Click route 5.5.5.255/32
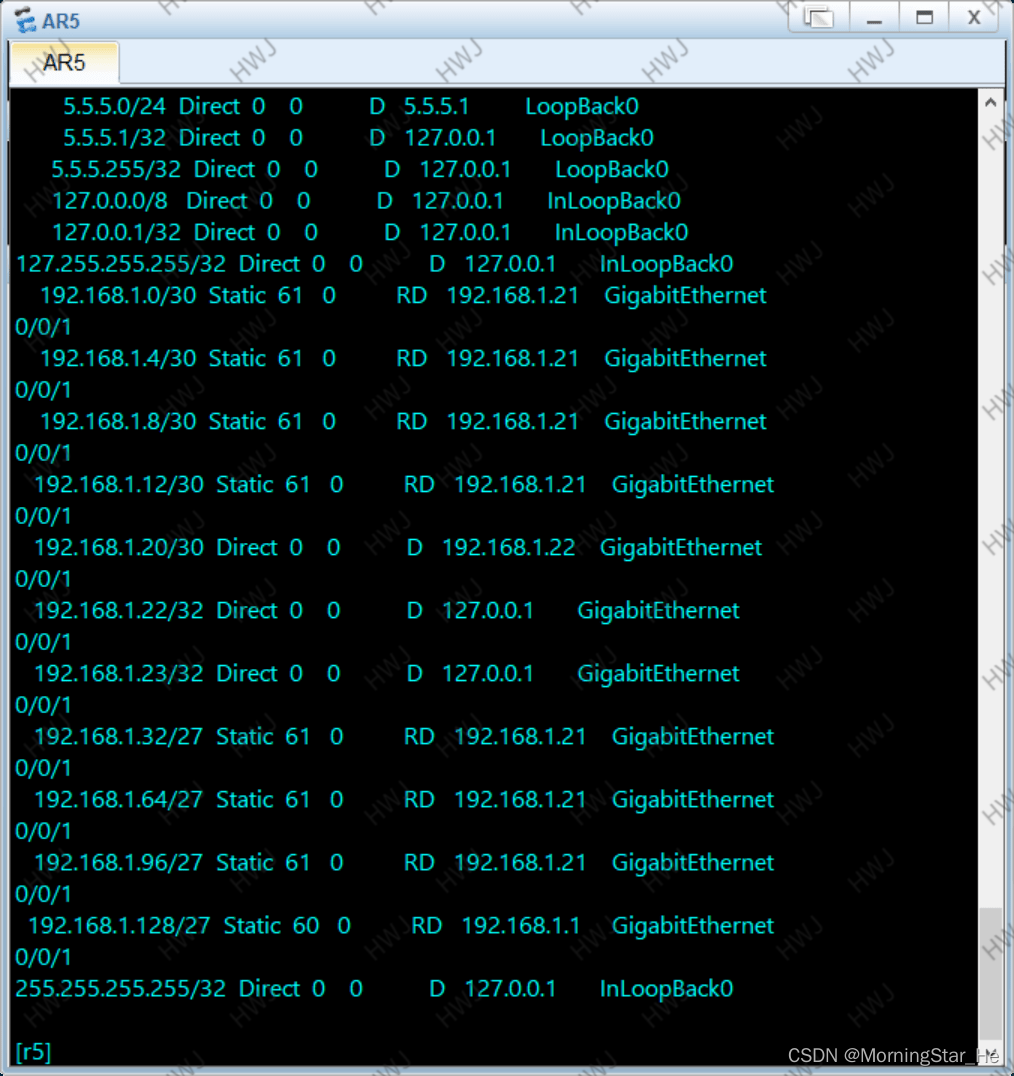 [116, 169]
